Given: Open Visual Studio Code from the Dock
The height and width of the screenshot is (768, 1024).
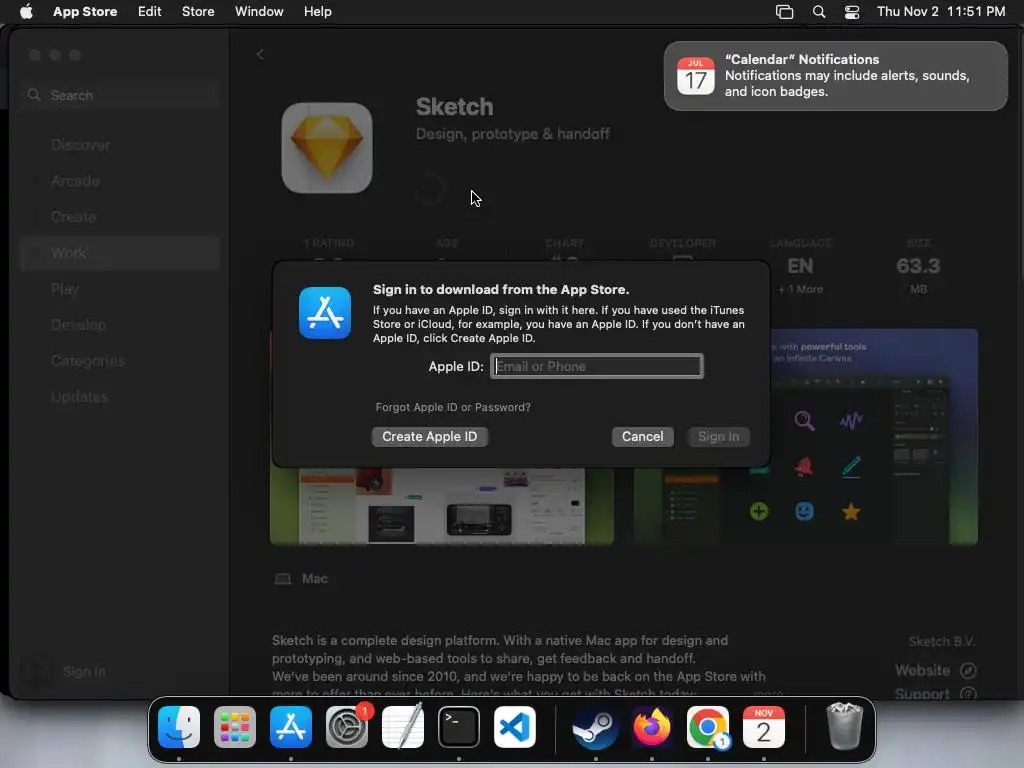Looking at the screenshot, I should pos(515,727).
